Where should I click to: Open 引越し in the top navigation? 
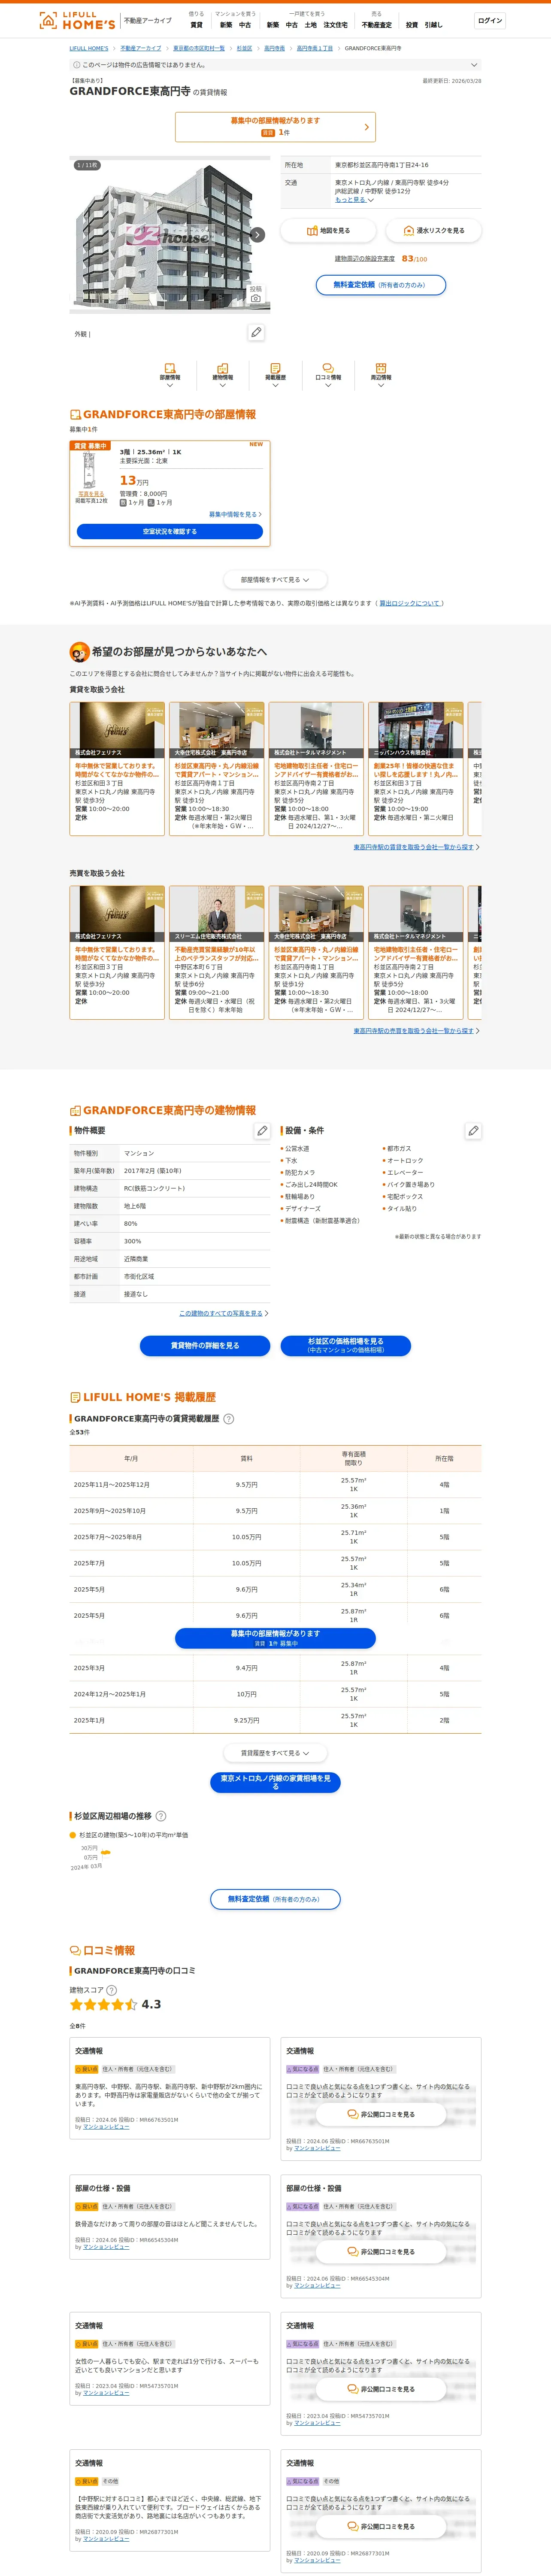(433, 25)
